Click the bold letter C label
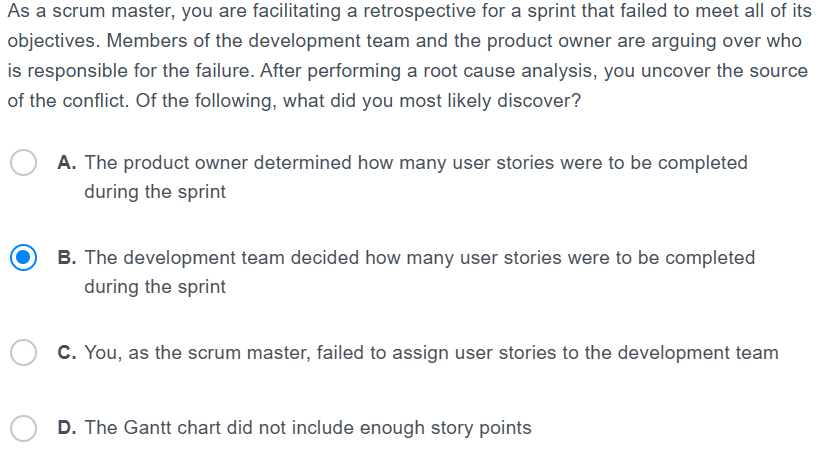Viewport: 828px width, 451px height. click(67, 353)
